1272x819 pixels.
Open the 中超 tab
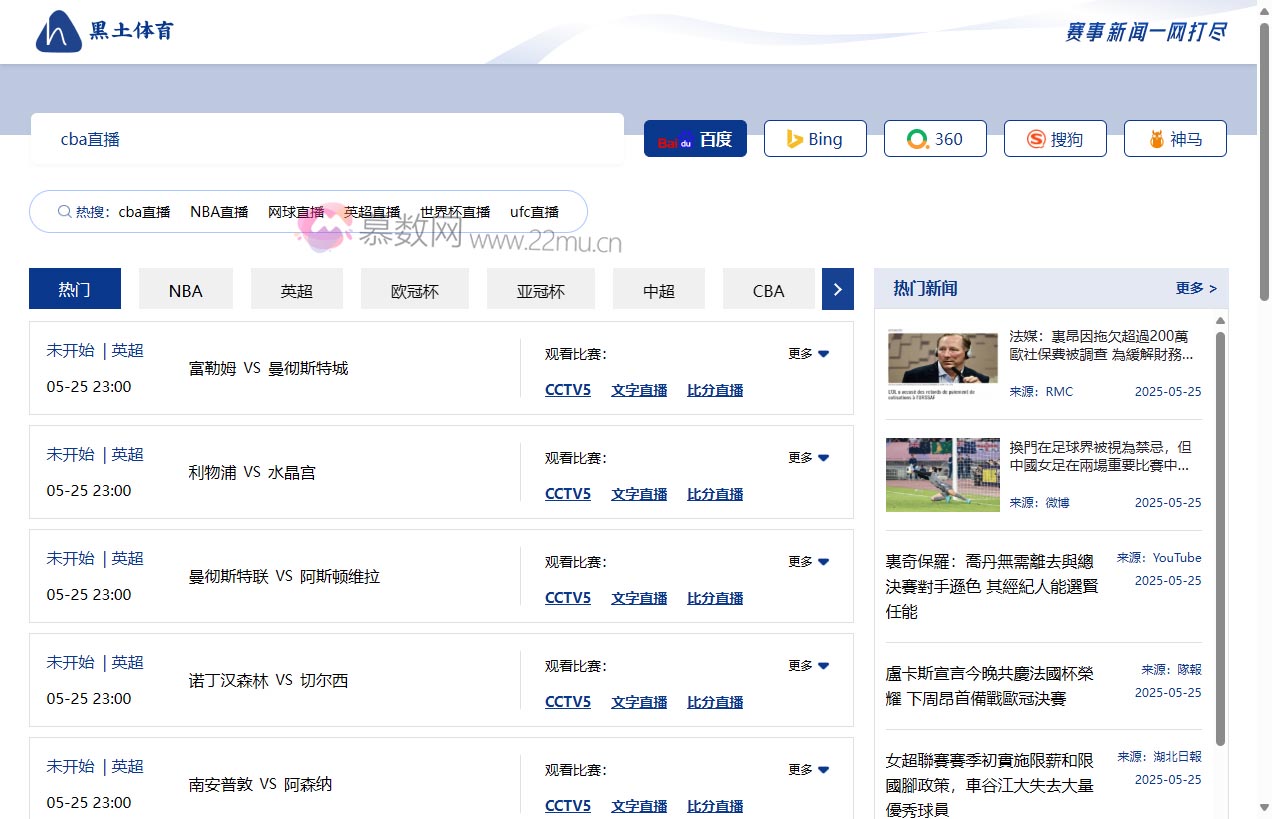tap(658, 290)
